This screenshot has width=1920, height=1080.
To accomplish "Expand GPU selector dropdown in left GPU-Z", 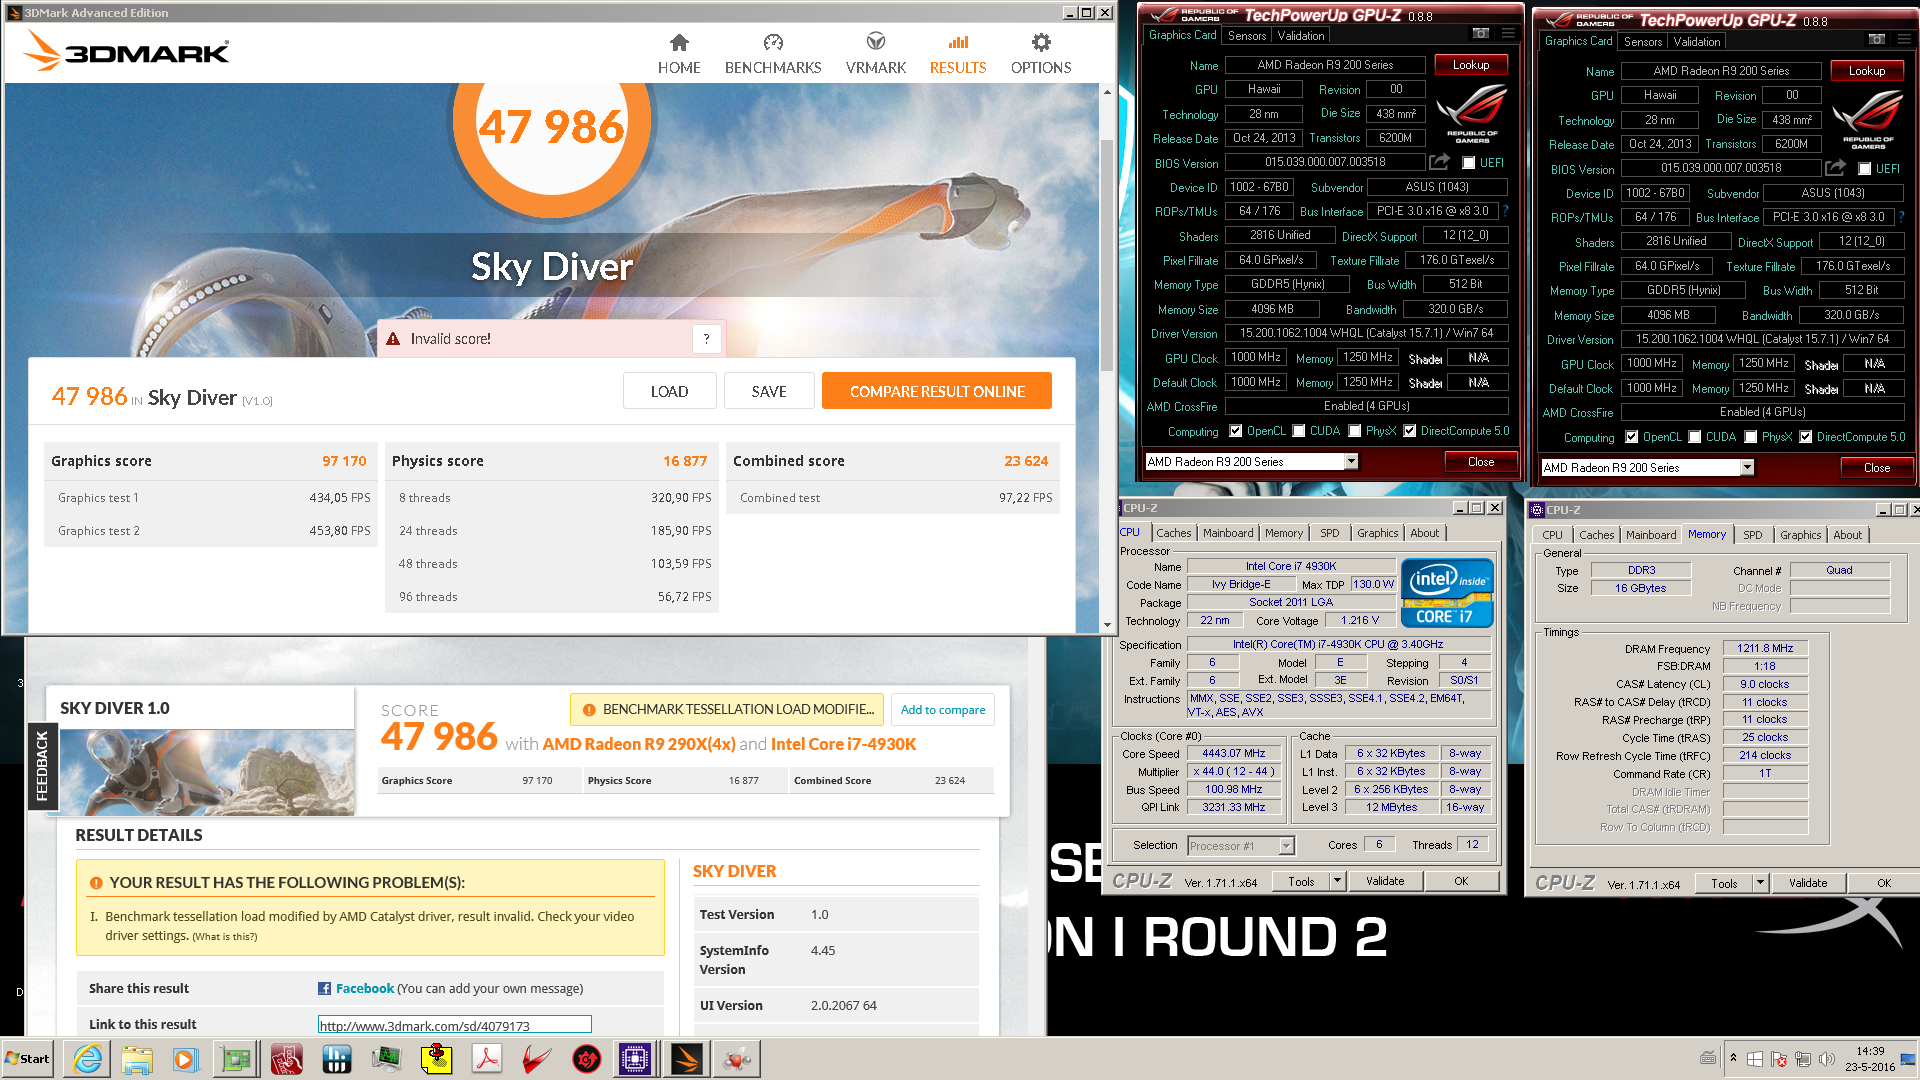I will (x=1351, y=461).
